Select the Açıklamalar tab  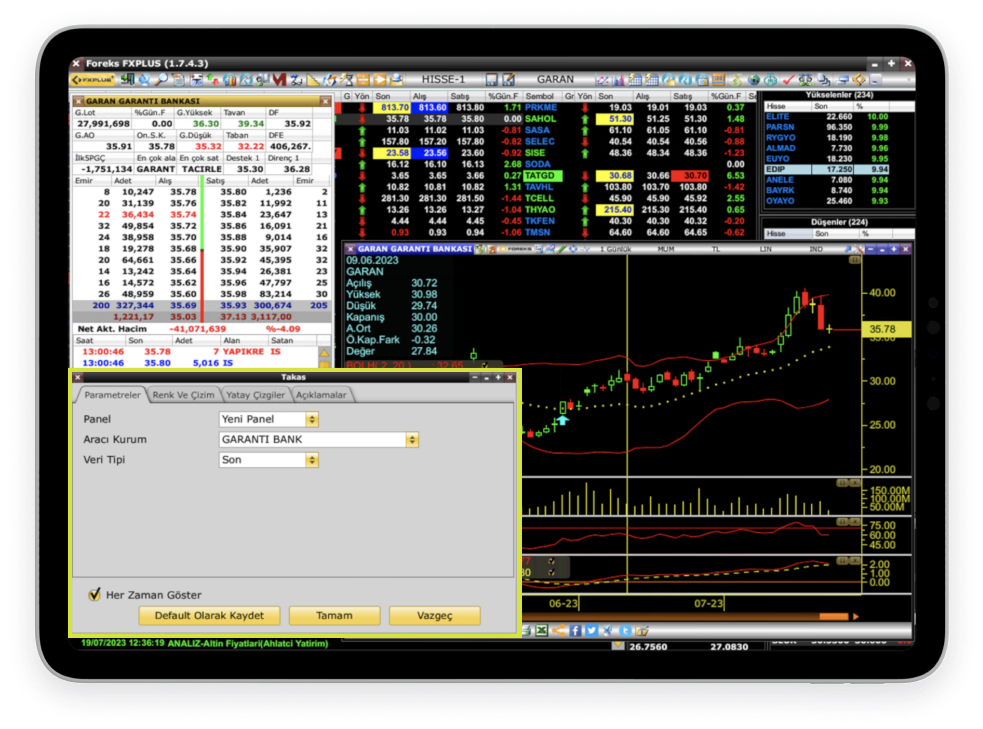tap(320, 395)
